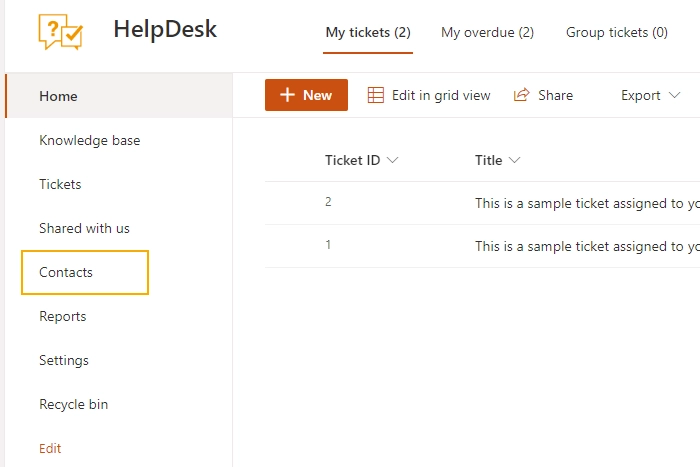Open Shared with us navigation item
700x467 pixels.
point(84,228)
